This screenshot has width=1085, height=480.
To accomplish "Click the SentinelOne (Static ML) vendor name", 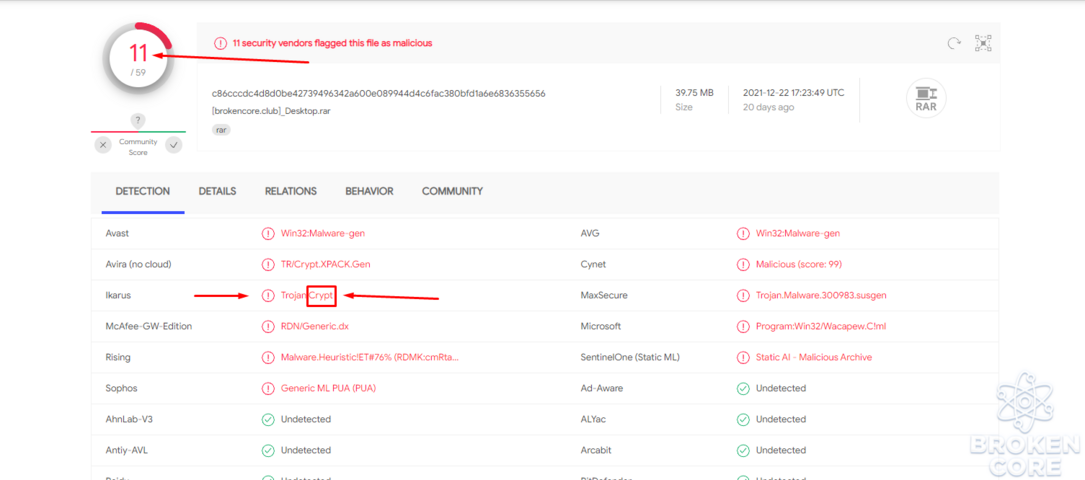I will 630,358.
